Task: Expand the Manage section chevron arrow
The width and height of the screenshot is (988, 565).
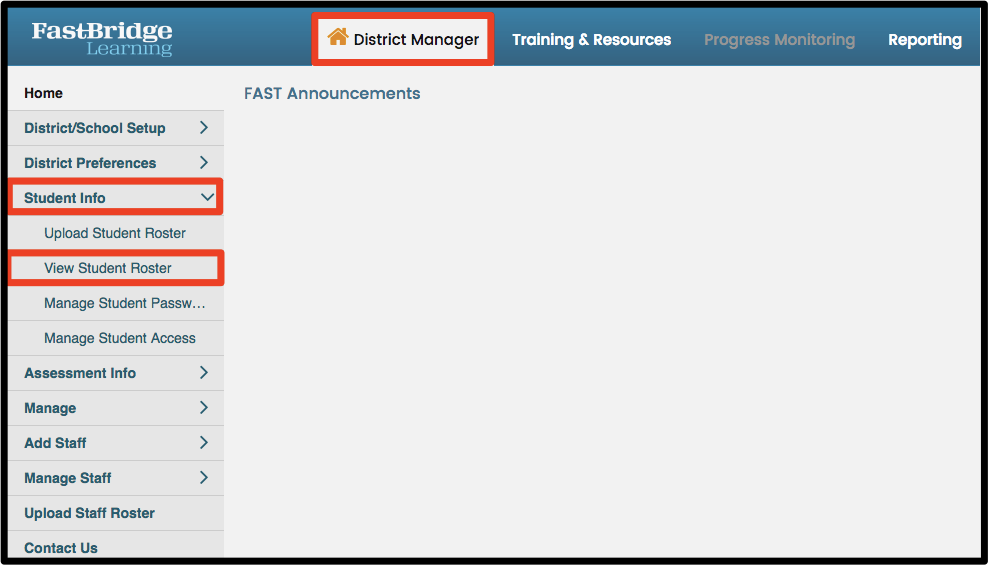Action: click(204, 408)
